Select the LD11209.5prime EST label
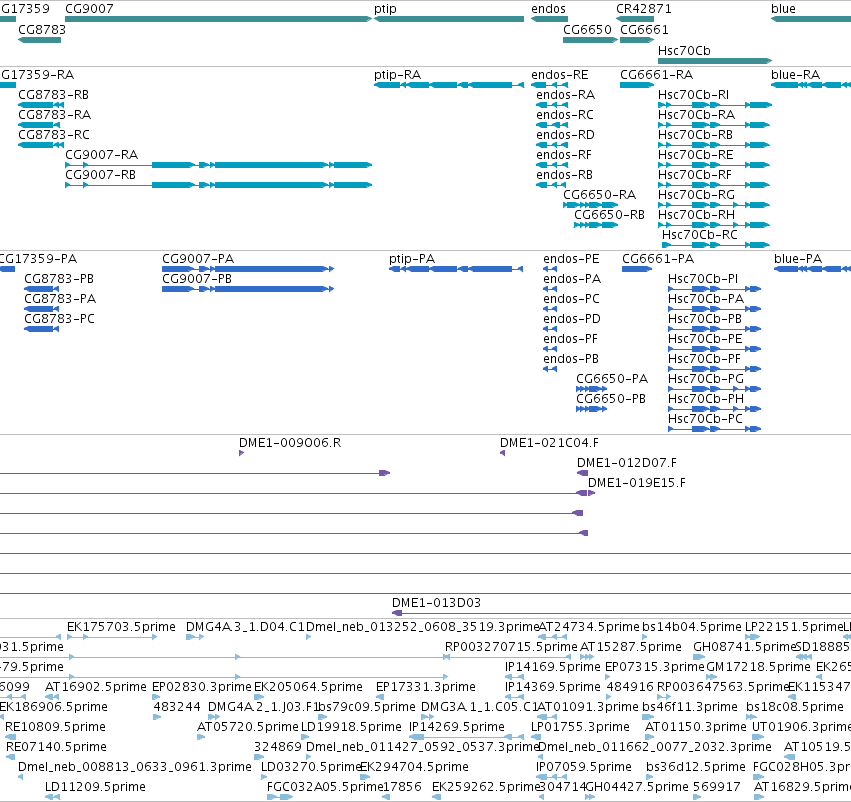The width and height of the screenshot is (851, 802). [96, 787]
